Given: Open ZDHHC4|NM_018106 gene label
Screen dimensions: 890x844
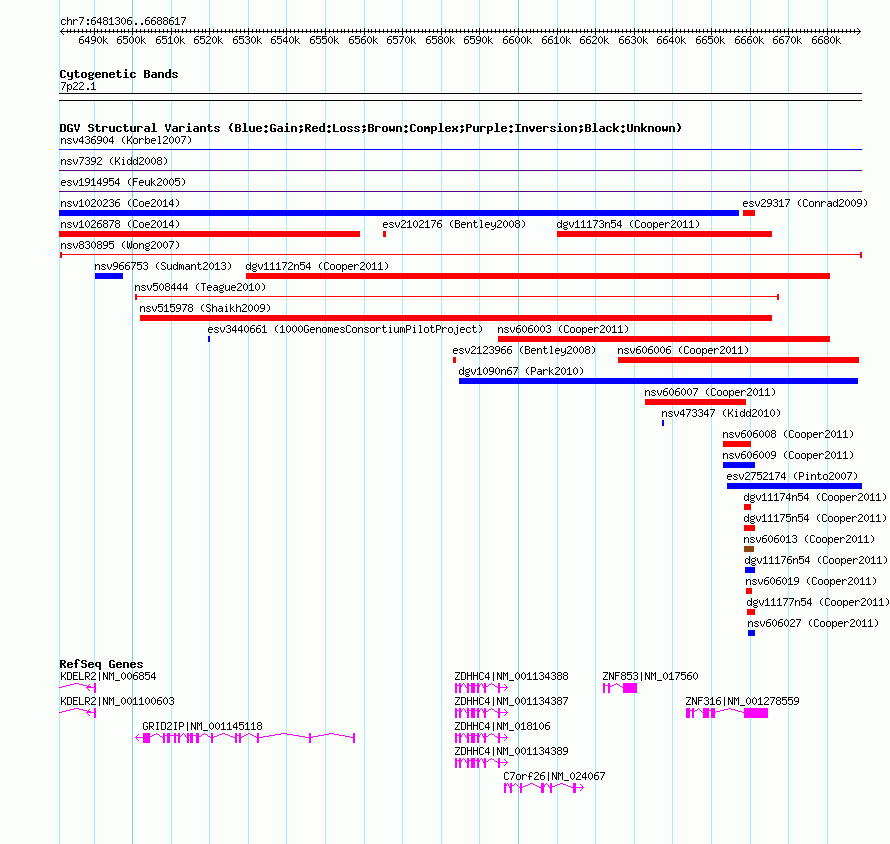Looking at the screenshot, I should click(x=502, y=726).
